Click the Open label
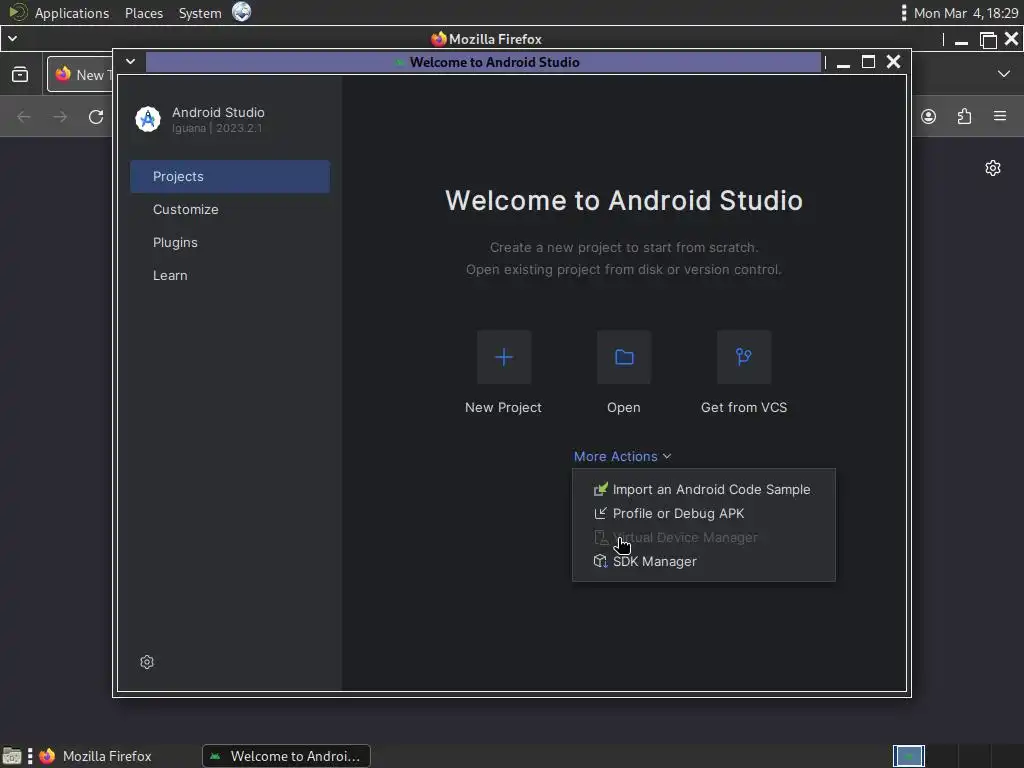Viewport: 1024px width, 768px height. (623, 407)
